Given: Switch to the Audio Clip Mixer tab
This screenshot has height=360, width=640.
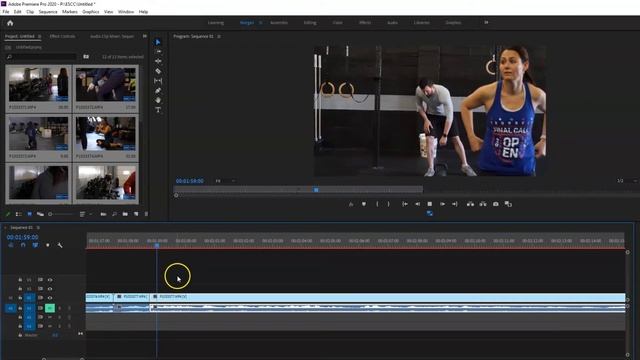Looking at the screenshot, I should (x=112, y=36).
